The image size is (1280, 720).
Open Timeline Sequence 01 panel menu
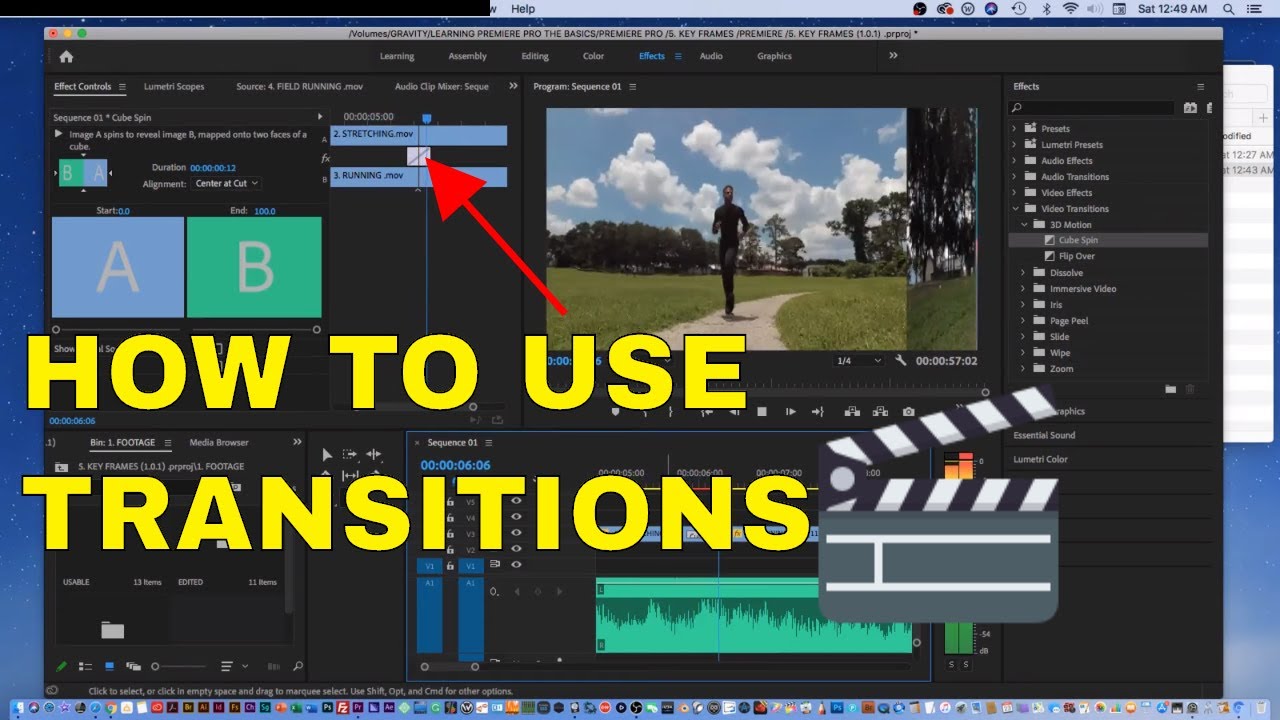488,443
